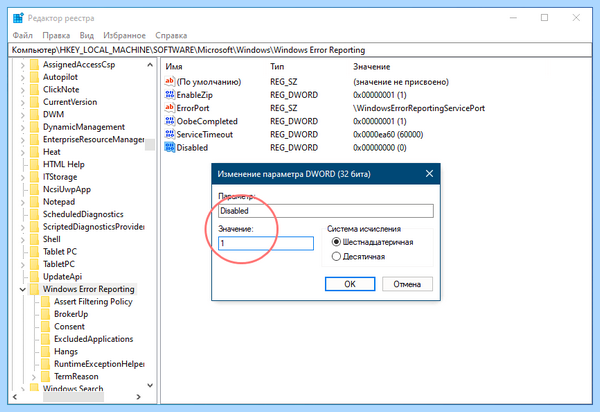Click the EnableZip DWORD value icon
This screenshot has height=412, width=600.
(170, 94)
